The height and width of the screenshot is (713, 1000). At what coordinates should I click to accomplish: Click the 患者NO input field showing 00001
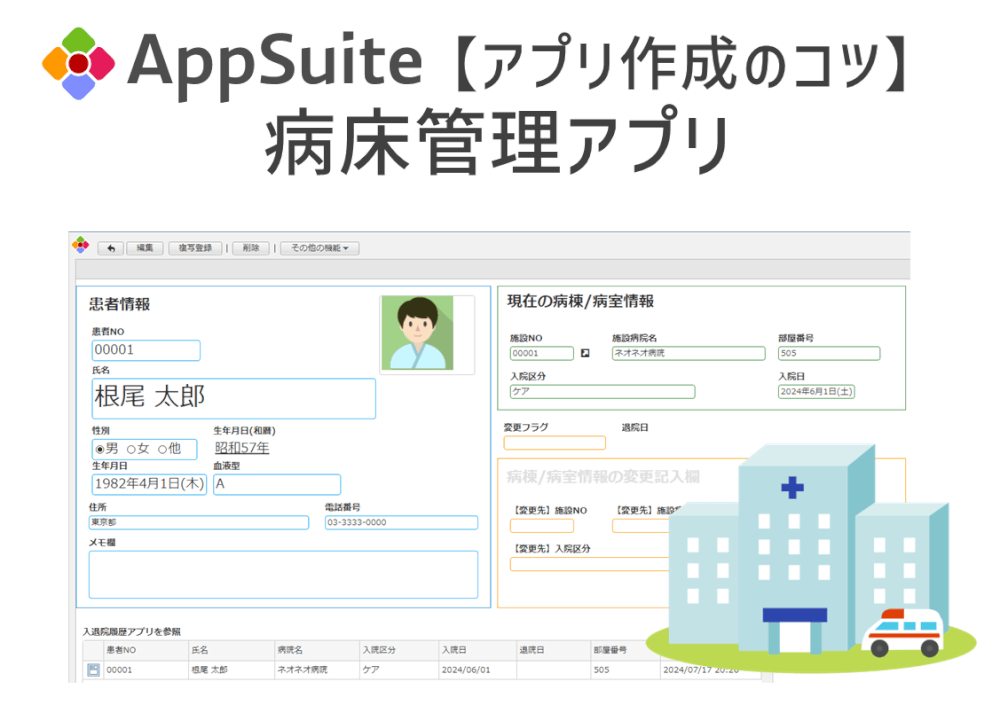145,350
